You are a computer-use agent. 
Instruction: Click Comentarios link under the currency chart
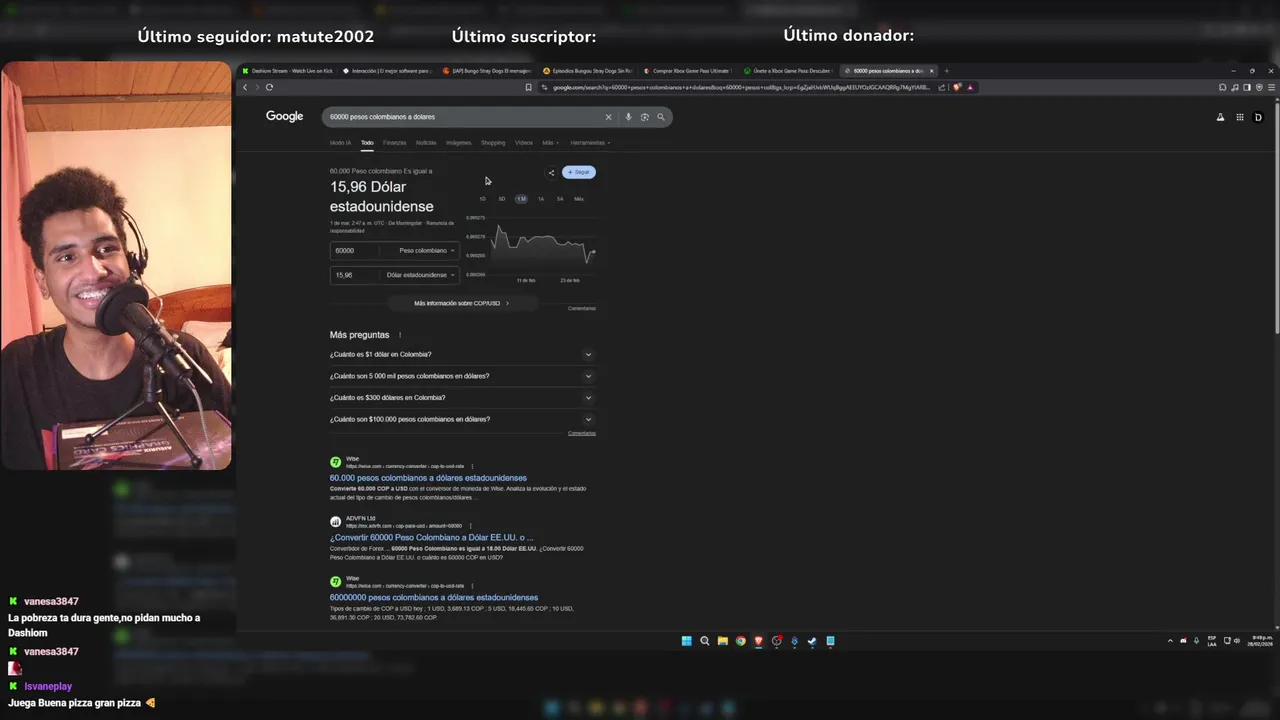point(582,308)
